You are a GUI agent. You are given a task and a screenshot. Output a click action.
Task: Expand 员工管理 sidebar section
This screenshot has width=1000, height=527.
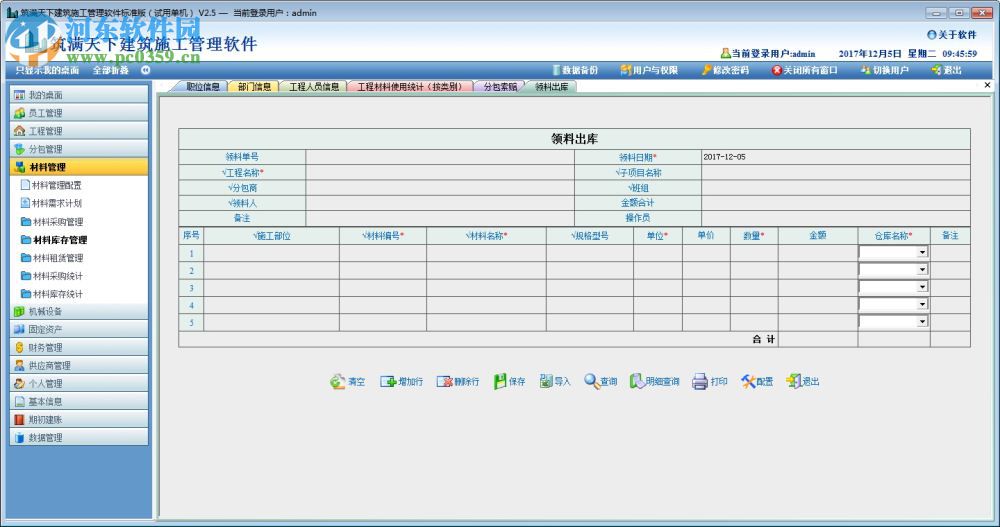79,112
